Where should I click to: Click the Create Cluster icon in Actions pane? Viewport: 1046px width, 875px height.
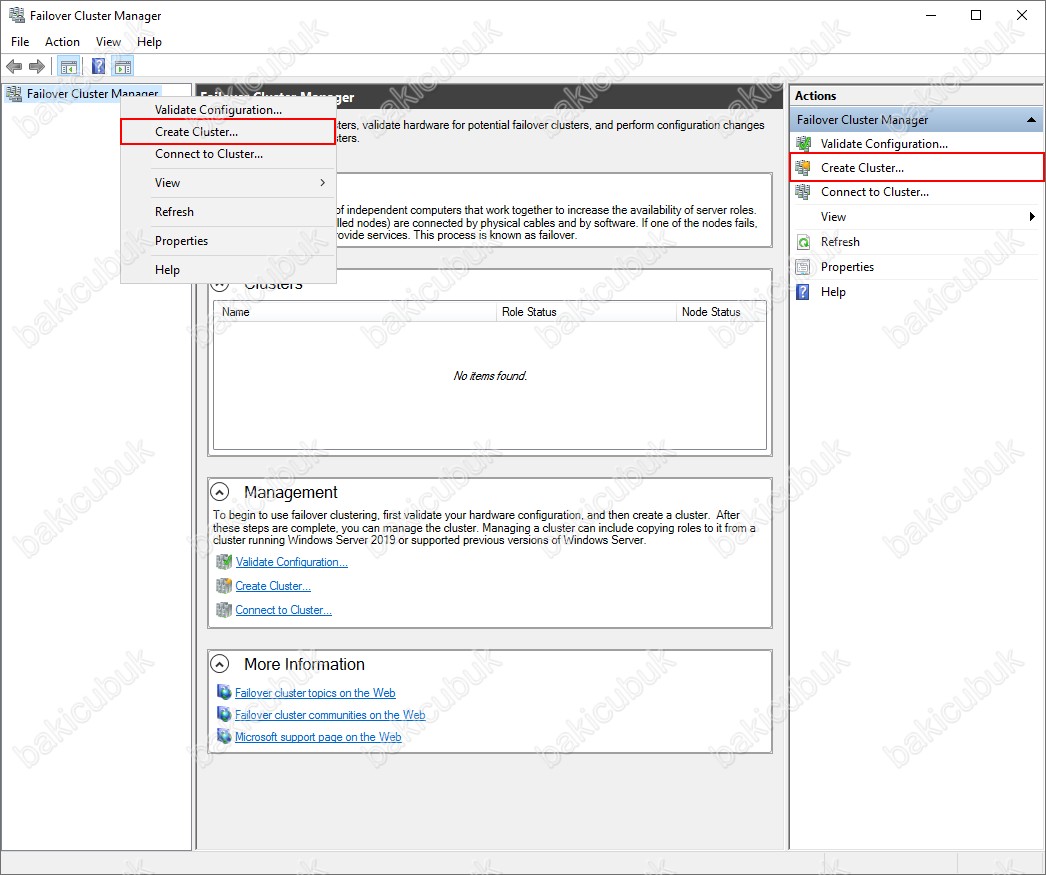[804, 167]
